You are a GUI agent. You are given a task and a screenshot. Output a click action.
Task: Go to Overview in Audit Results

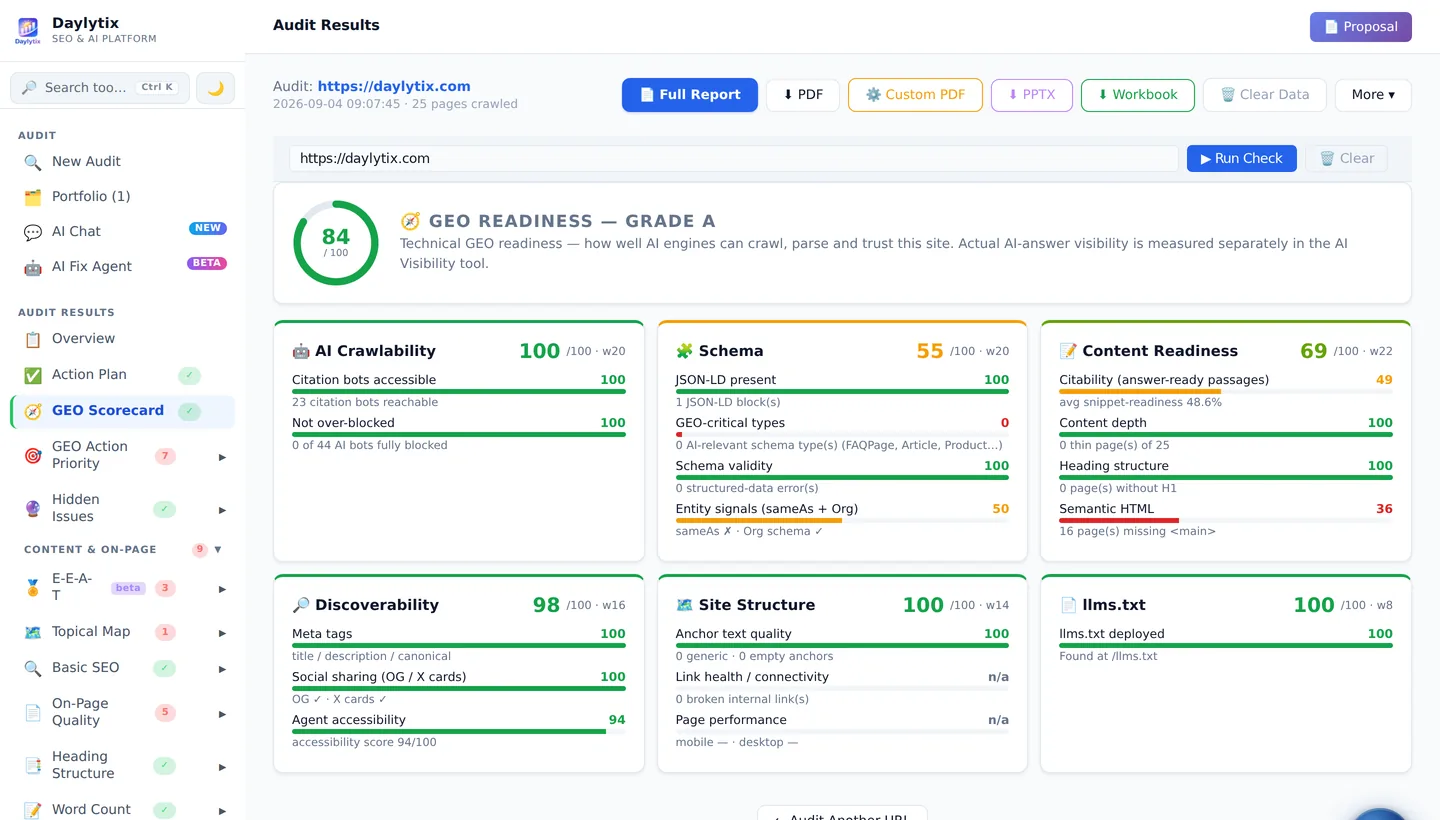coord(122,339)
